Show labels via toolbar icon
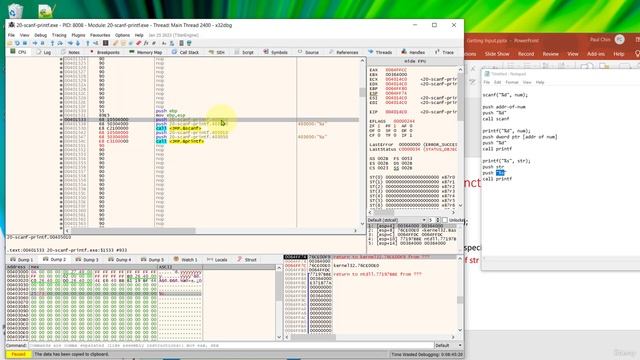This screenshot has width=640, height=360. coord(131,43)
